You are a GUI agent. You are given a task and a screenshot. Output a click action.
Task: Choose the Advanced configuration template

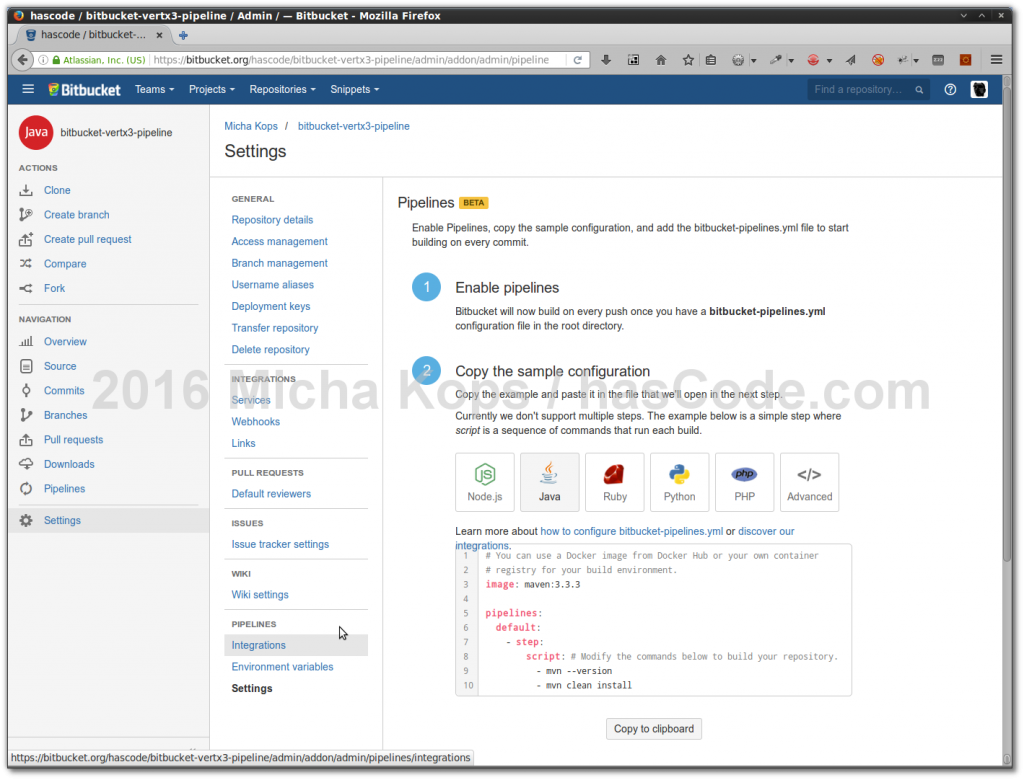click(x=809, y=482)
